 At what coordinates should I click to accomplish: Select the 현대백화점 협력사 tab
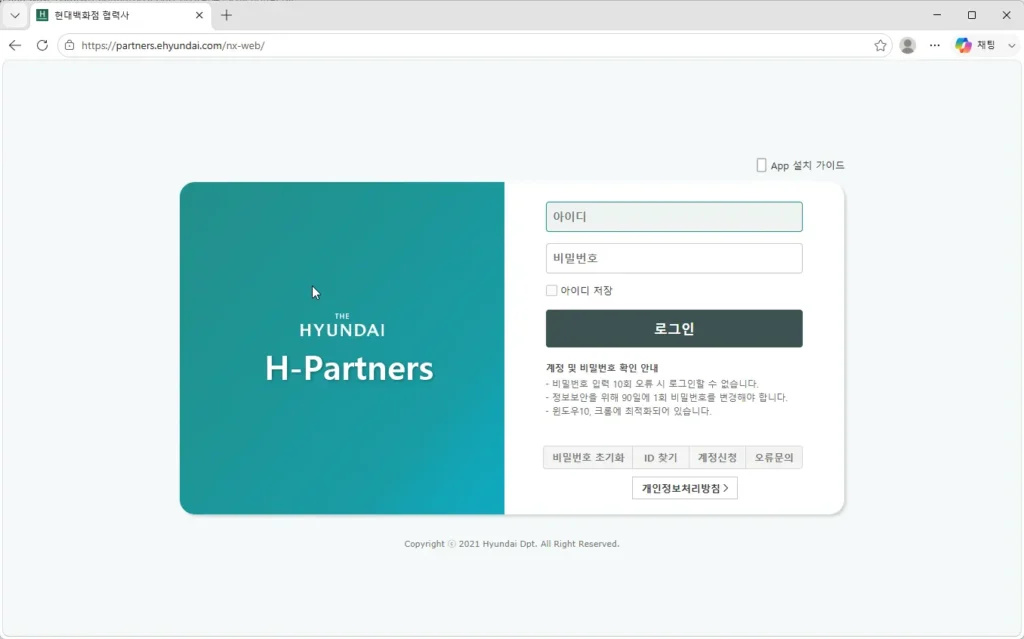(x=120, y=15)
